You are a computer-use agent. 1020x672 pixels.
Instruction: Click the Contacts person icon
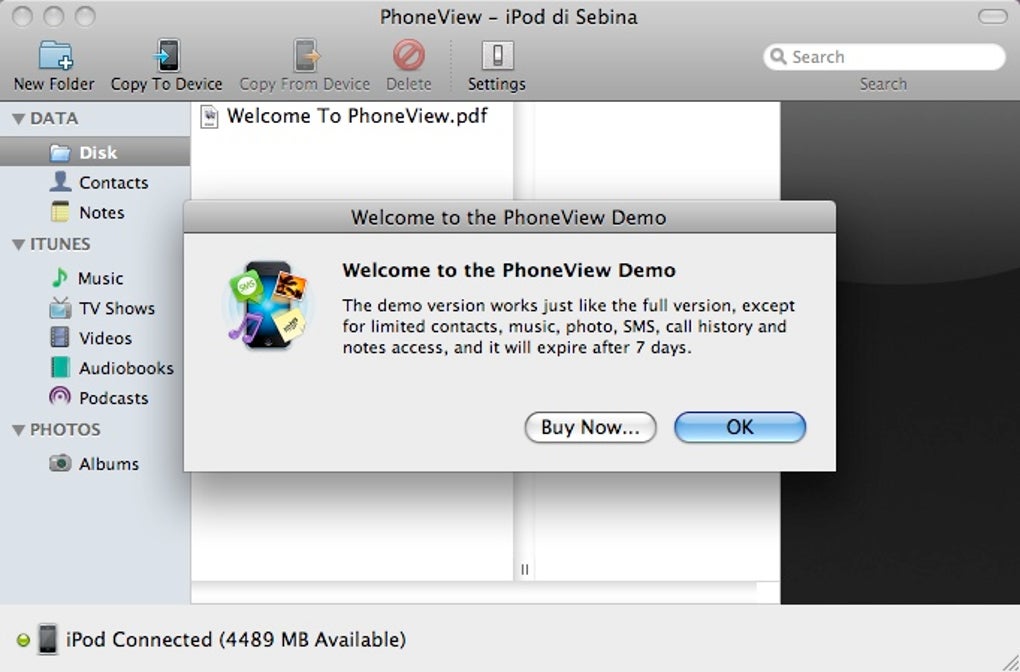tap(60, 182)
